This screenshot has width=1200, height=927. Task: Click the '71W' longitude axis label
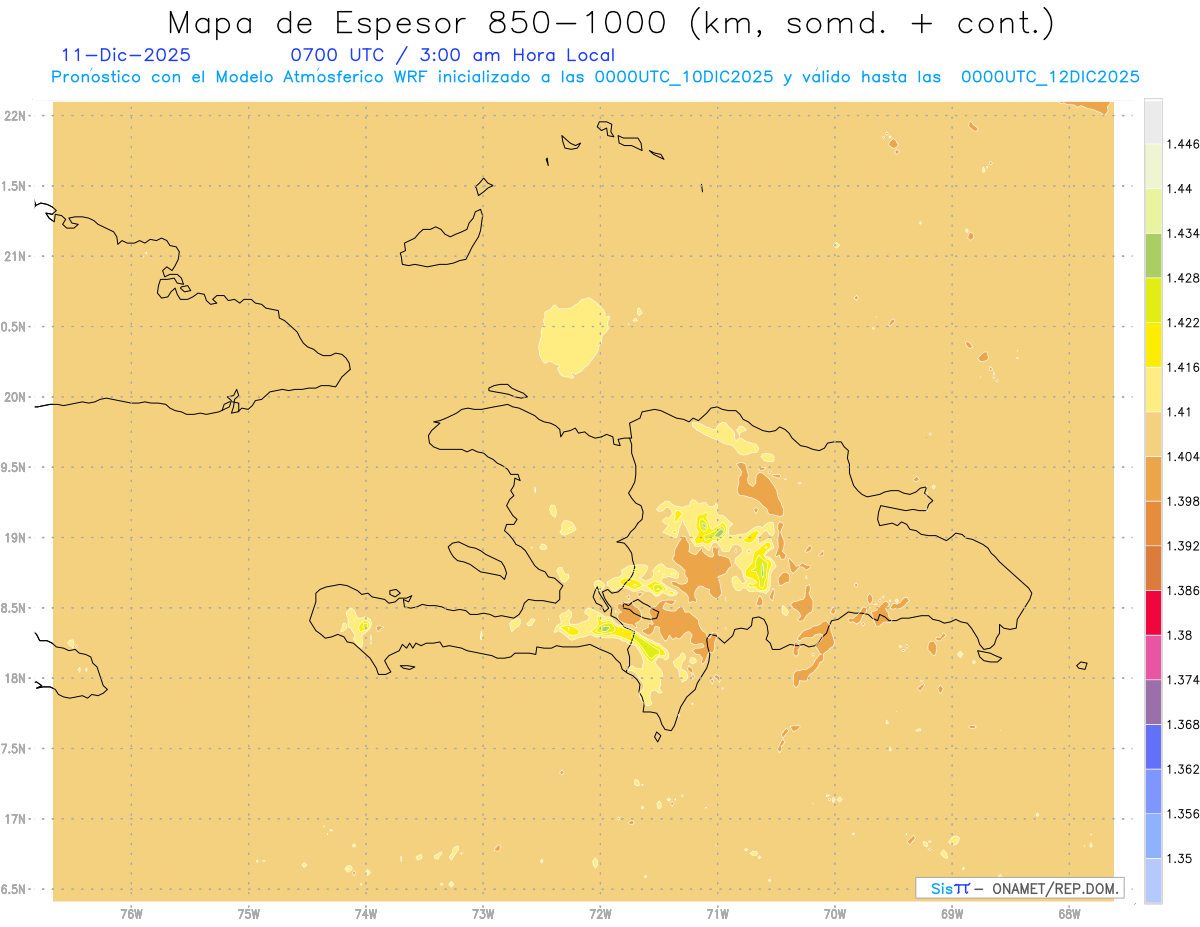coord(717,913)
